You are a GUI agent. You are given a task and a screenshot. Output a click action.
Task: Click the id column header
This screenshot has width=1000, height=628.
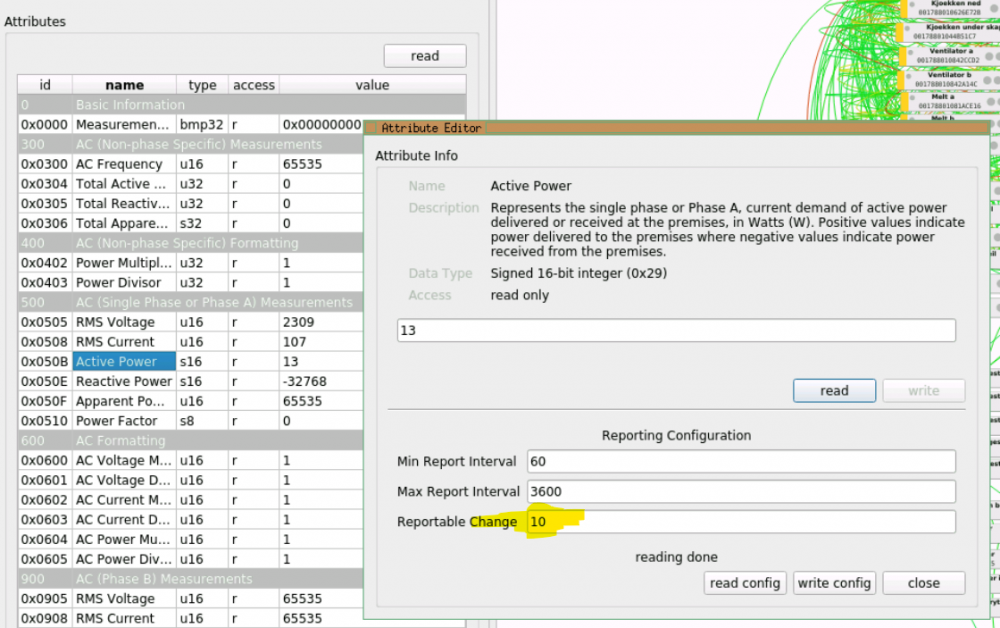tap(44, 85)
